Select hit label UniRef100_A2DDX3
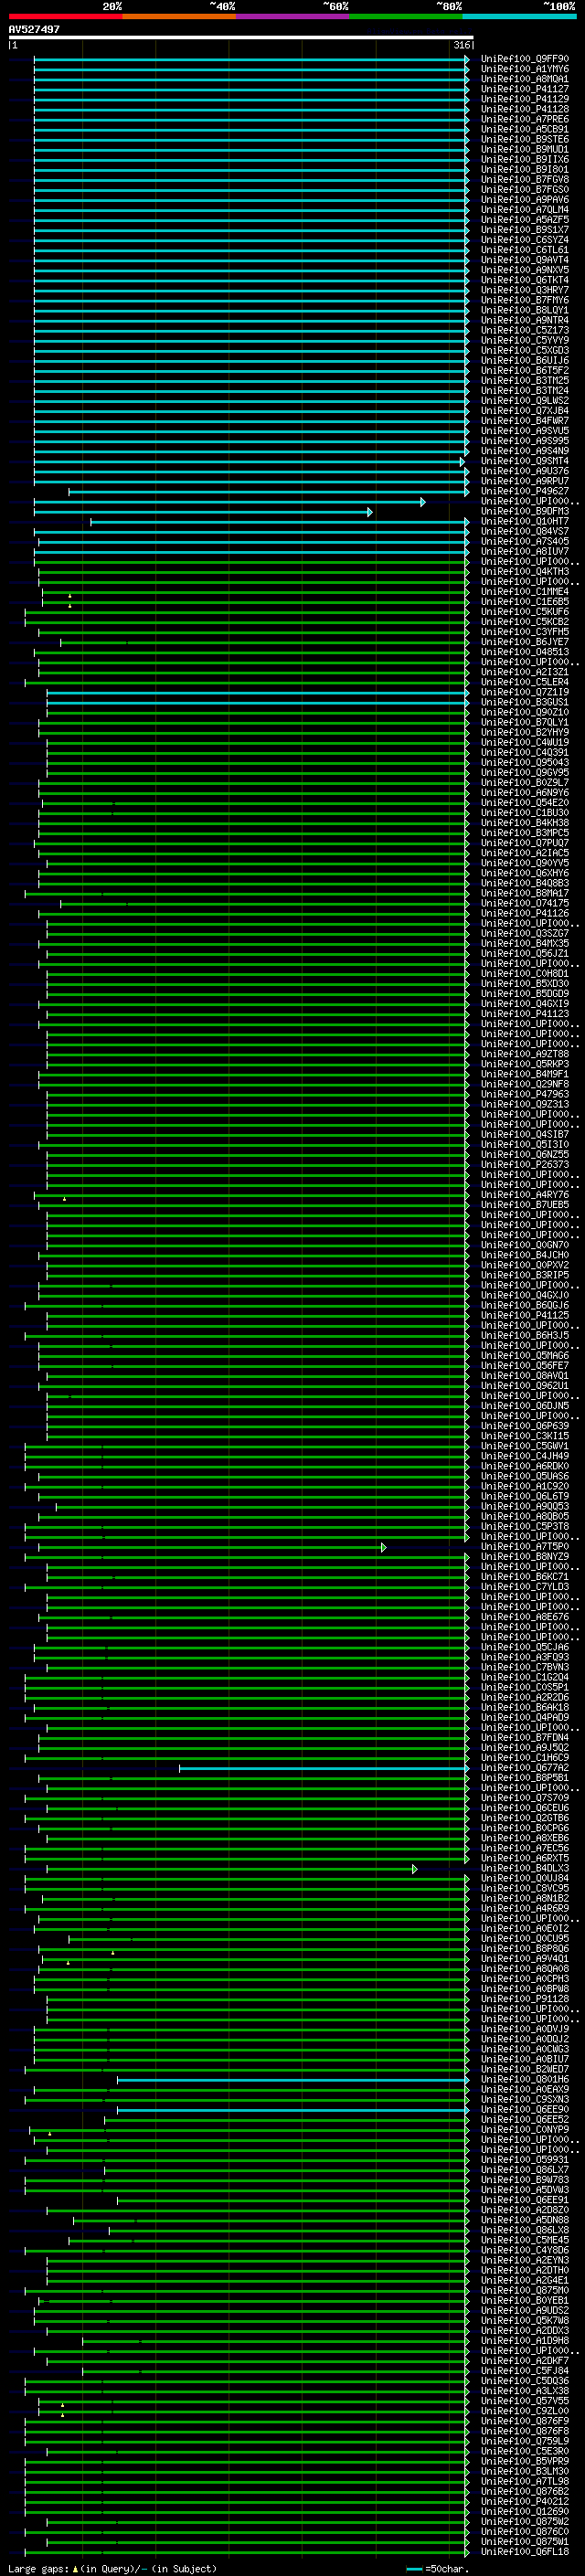 [x=524, y=2331]
